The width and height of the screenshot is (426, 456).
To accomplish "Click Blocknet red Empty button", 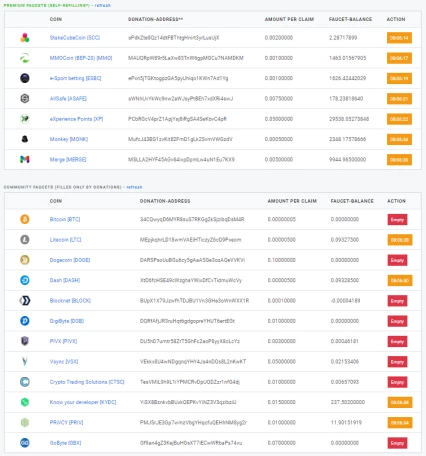I will tap(397, 301).
